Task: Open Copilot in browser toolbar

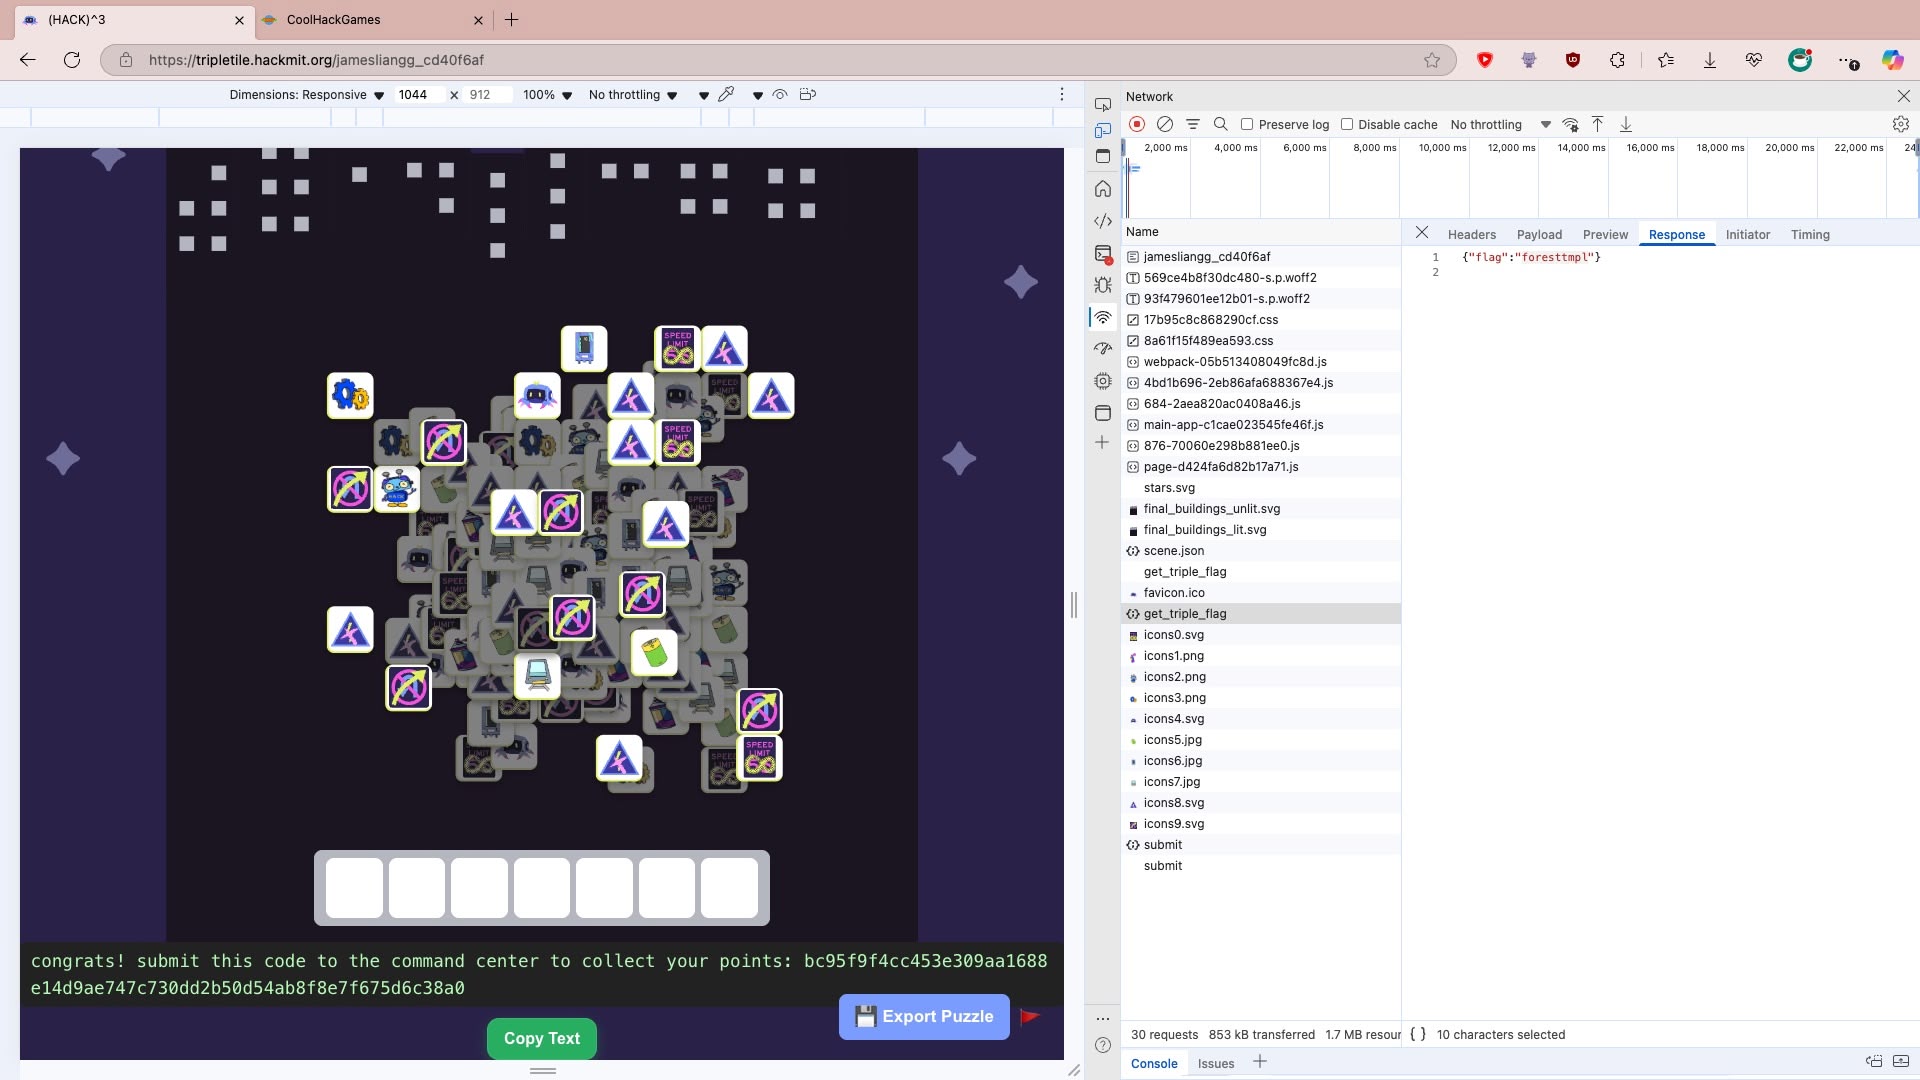Action: (1892, 60)
